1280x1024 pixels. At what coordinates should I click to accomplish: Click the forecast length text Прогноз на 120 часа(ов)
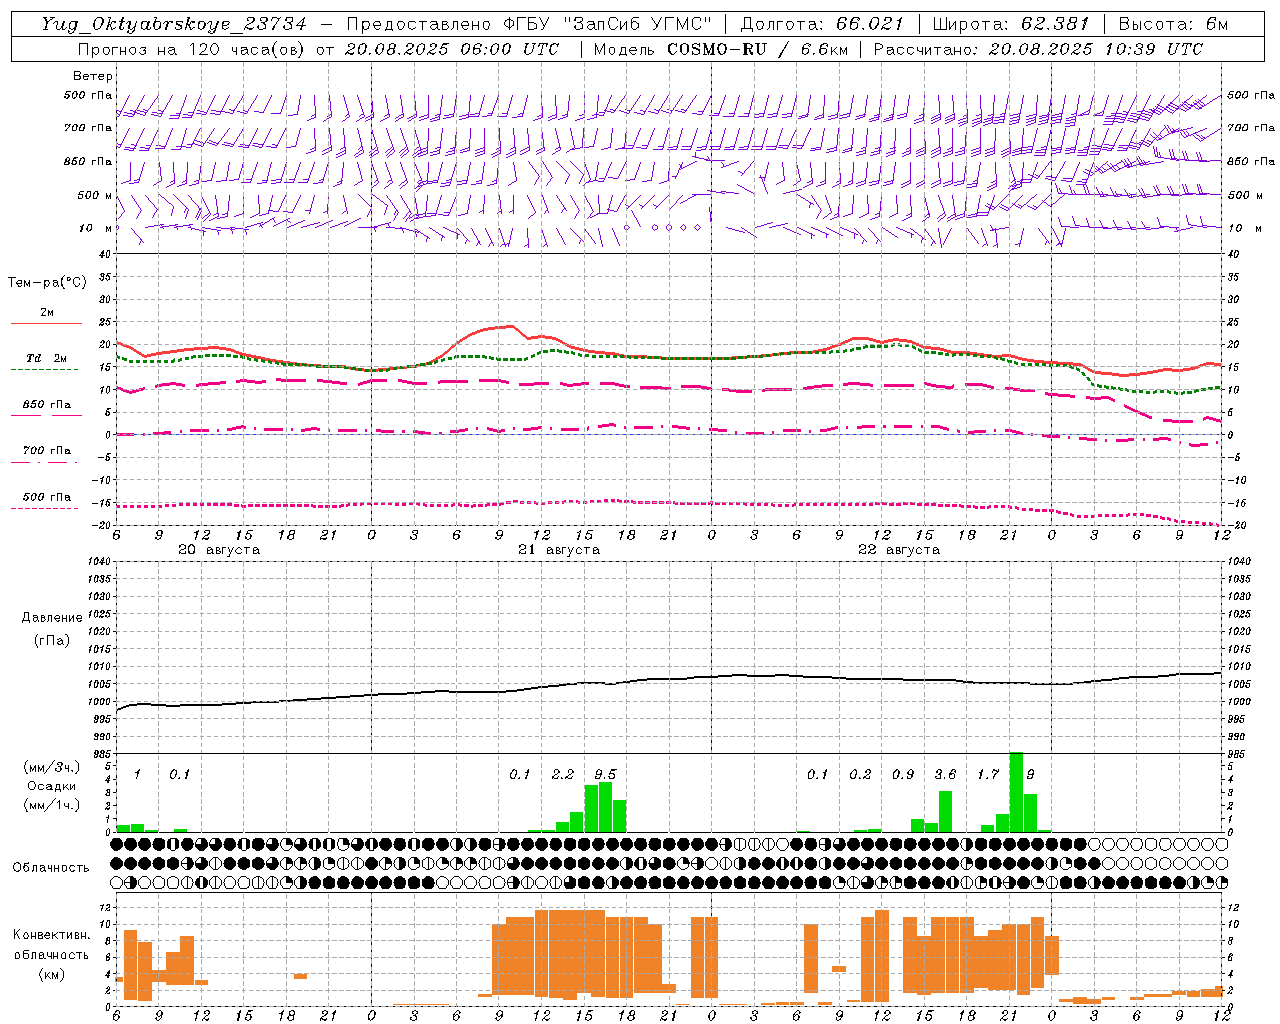coord(191,49)
